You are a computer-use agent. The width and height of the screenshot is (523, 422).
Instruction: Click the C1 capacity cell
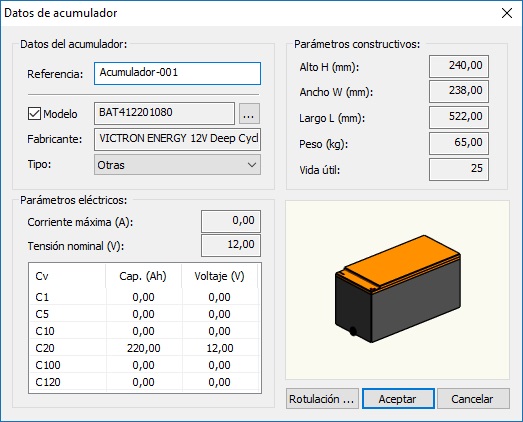pos(144,297)
